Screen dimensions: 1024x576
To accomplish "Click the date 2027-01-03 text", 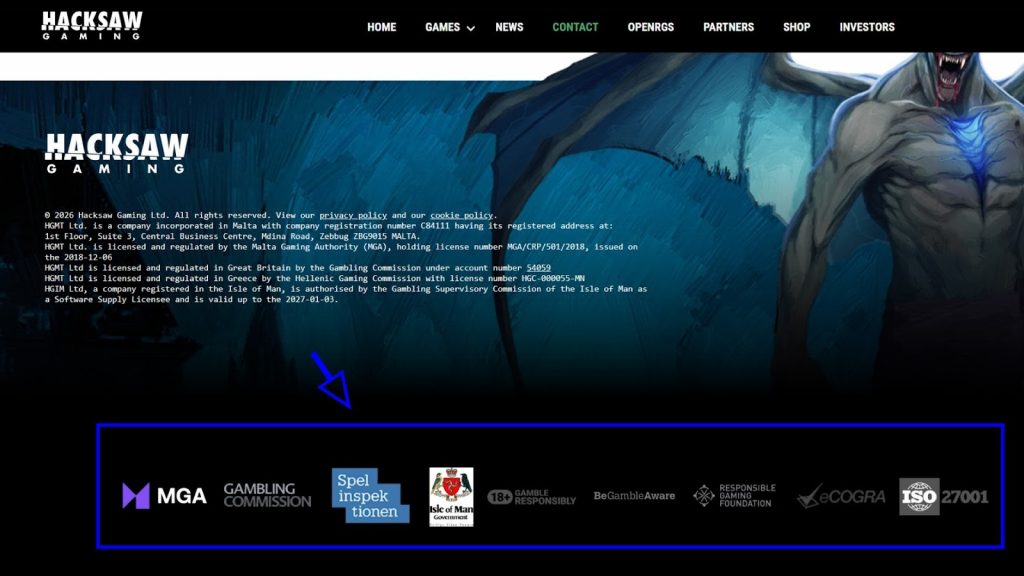I will point(310,299).
